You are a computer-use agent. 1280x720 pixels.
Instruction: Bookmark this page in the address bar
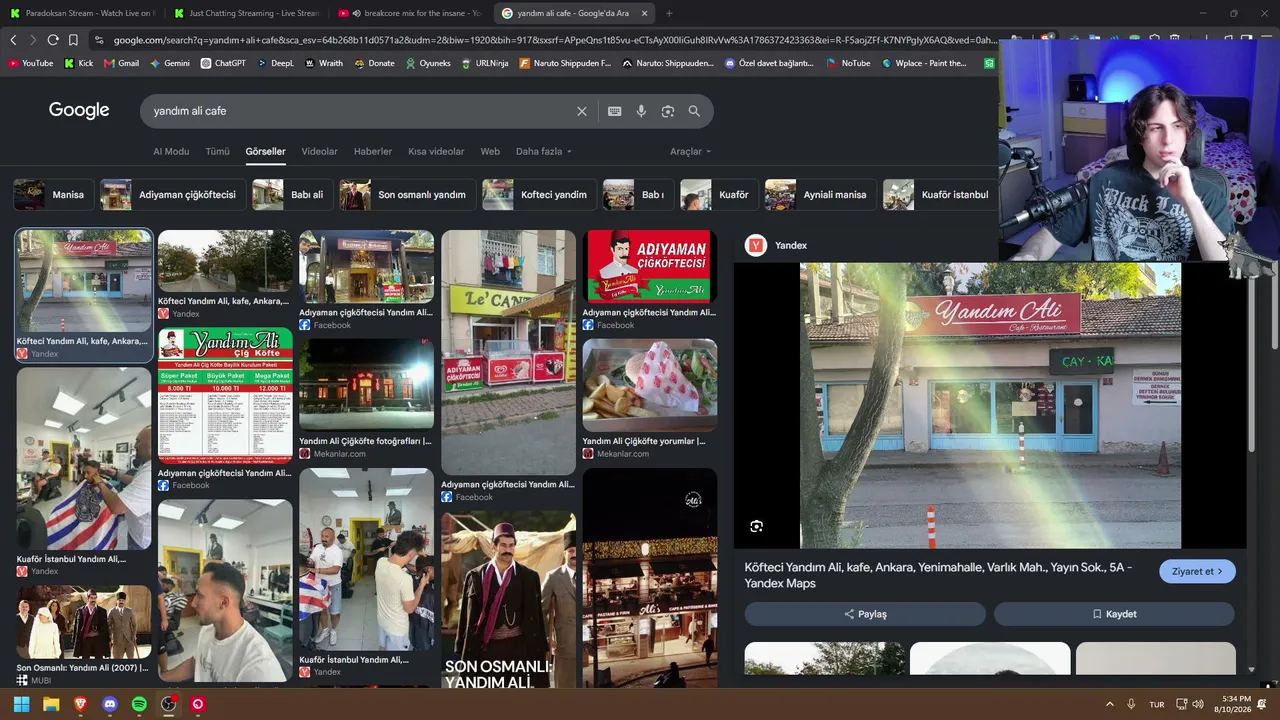pos(73,40)
